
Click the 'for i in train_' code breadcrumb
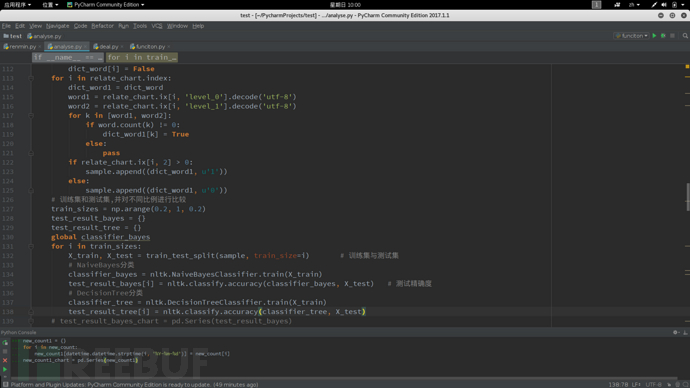pos(142,58)
